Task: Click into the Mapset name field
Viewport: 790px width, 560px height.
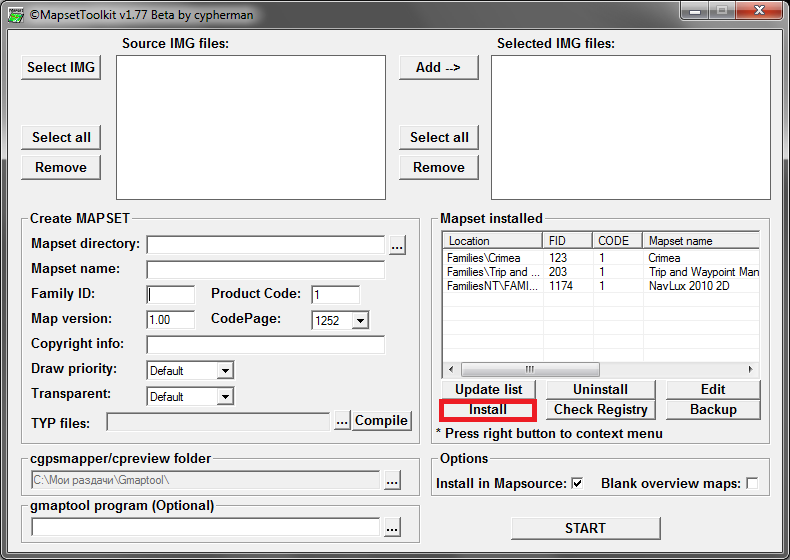Action: [265, 270]
